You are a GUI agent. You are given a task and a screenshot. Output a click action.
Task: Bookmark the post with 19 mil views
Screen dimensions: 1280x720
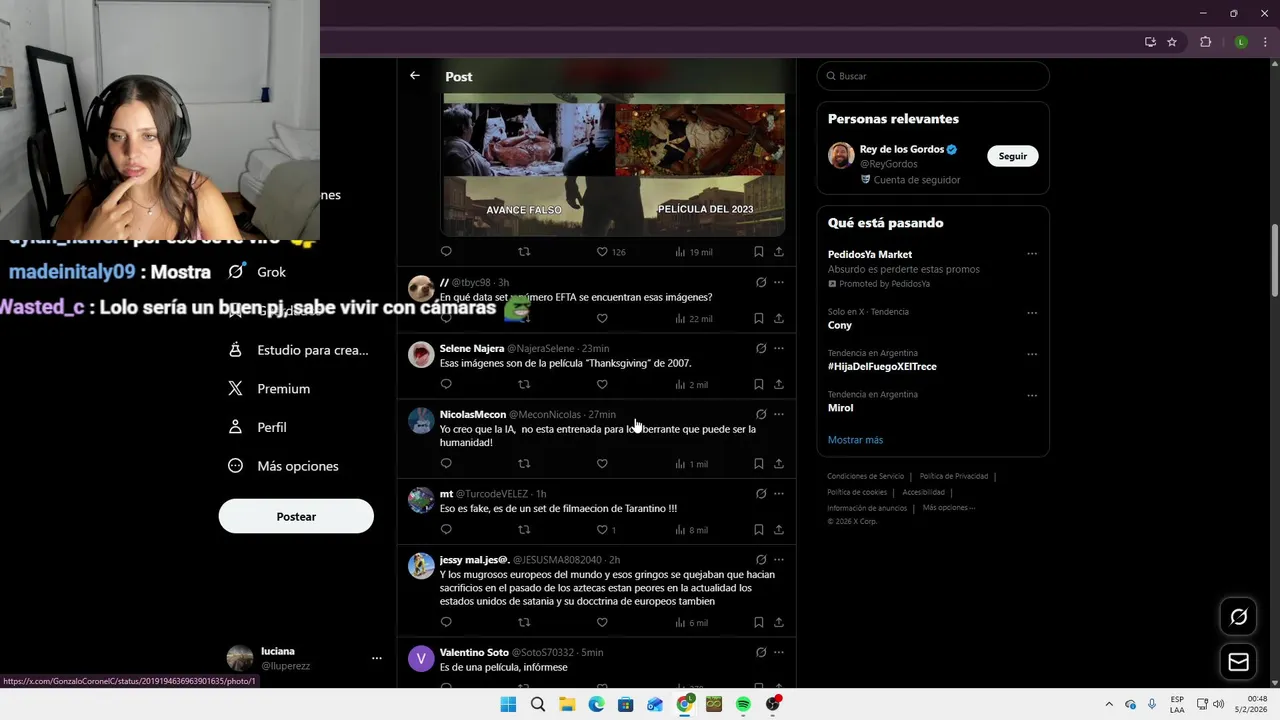click(x=758, y=252)
